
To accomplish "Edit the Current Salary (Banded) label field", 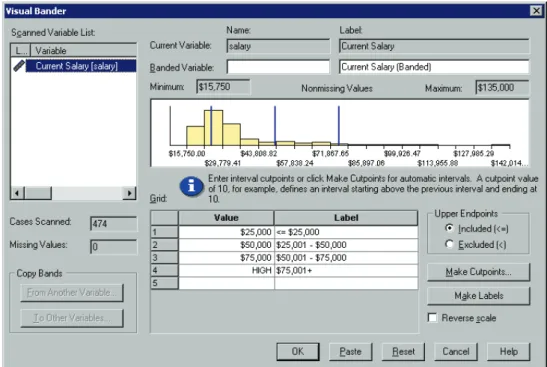I will (434, 67).
